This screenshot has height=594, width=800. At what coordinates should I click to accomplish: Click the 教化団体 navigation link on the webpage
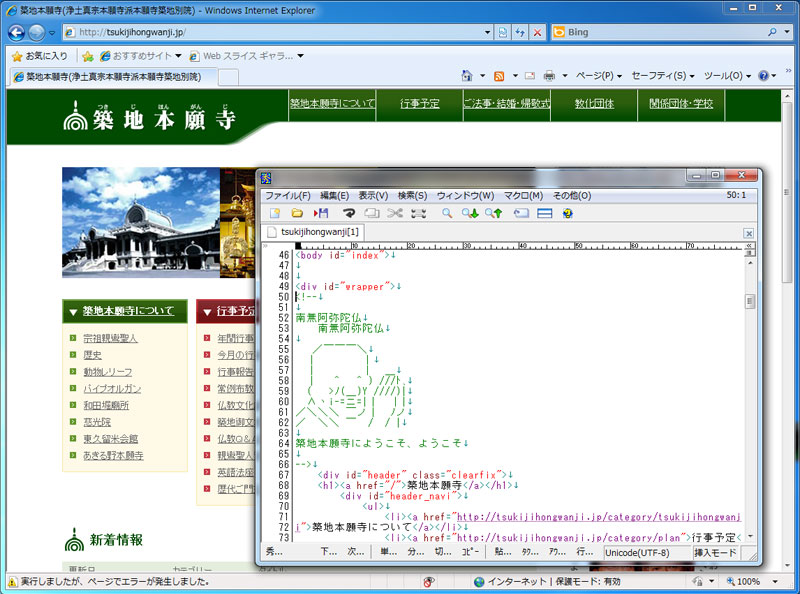coord(594,104)
